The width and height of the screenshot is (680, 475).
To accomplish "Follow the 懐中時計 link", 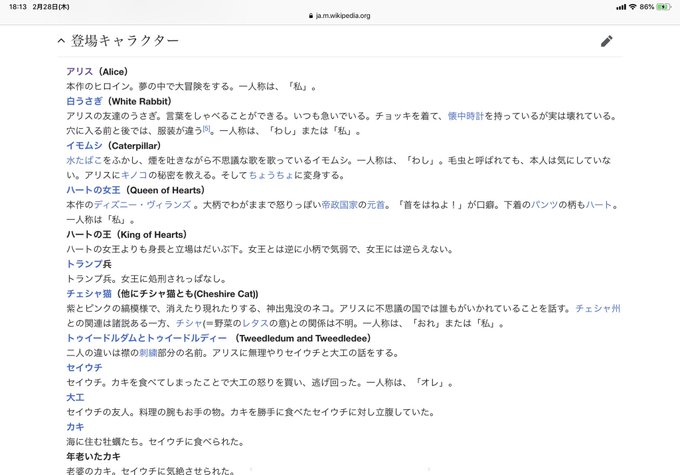I will 466,116.
